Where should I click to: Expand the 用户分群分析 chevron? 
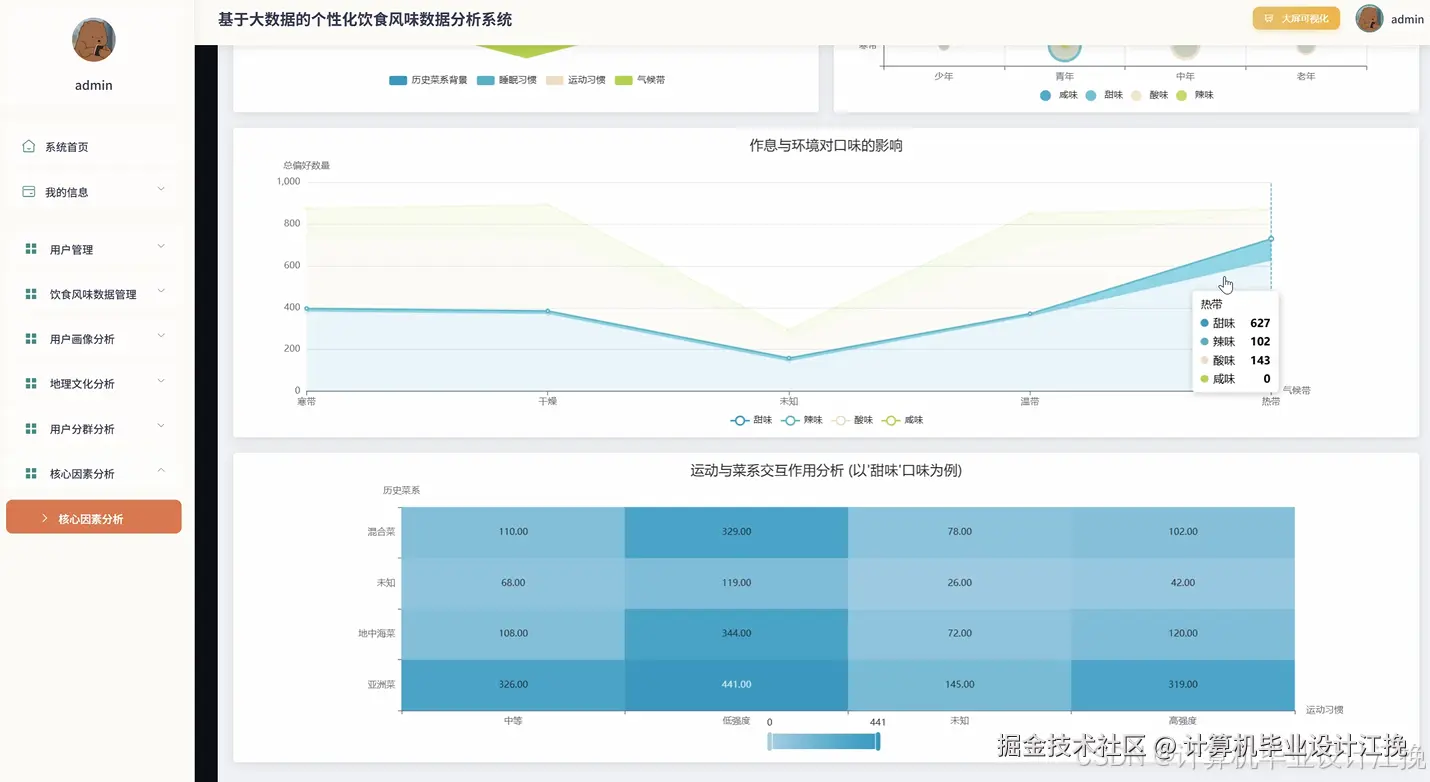click(161, 426)
